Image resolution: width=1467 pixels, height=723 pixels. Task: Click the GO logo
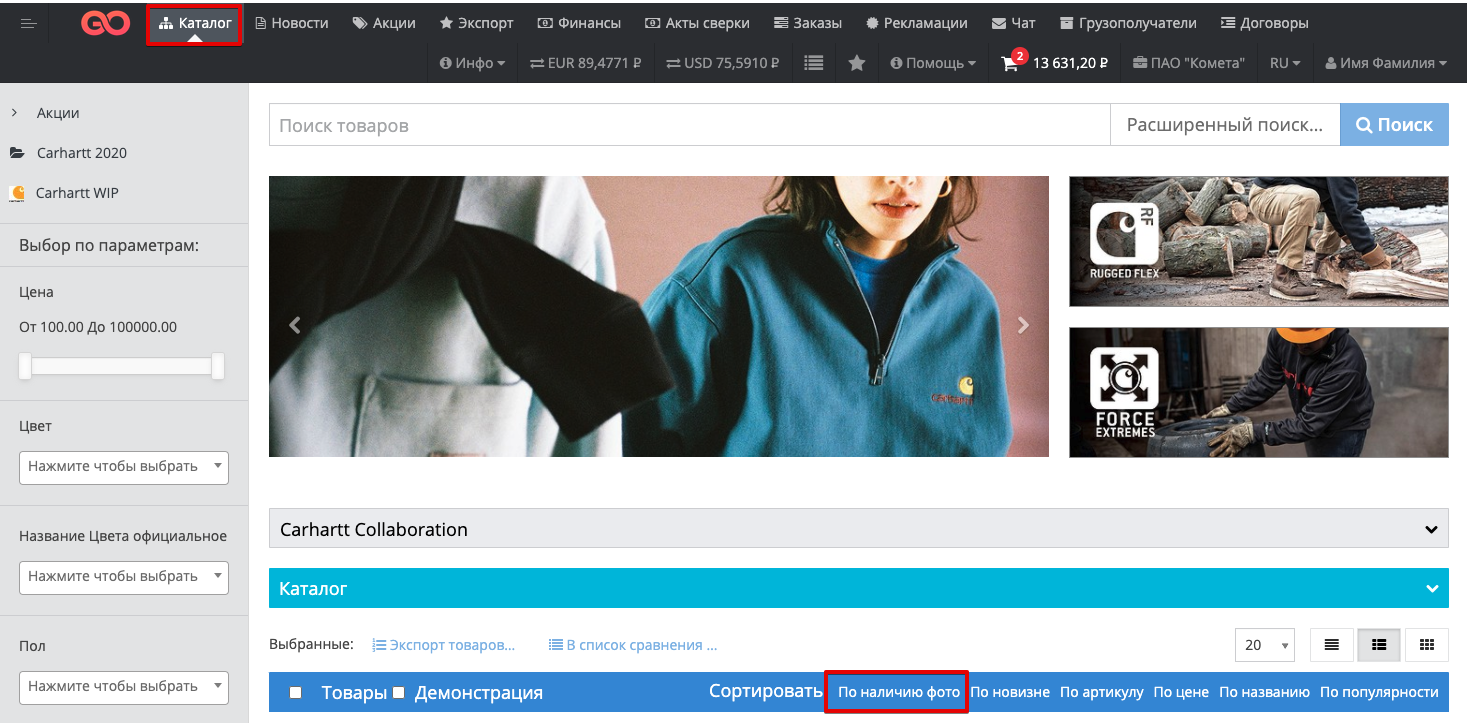pyautogui.click(x=105, y=23)
